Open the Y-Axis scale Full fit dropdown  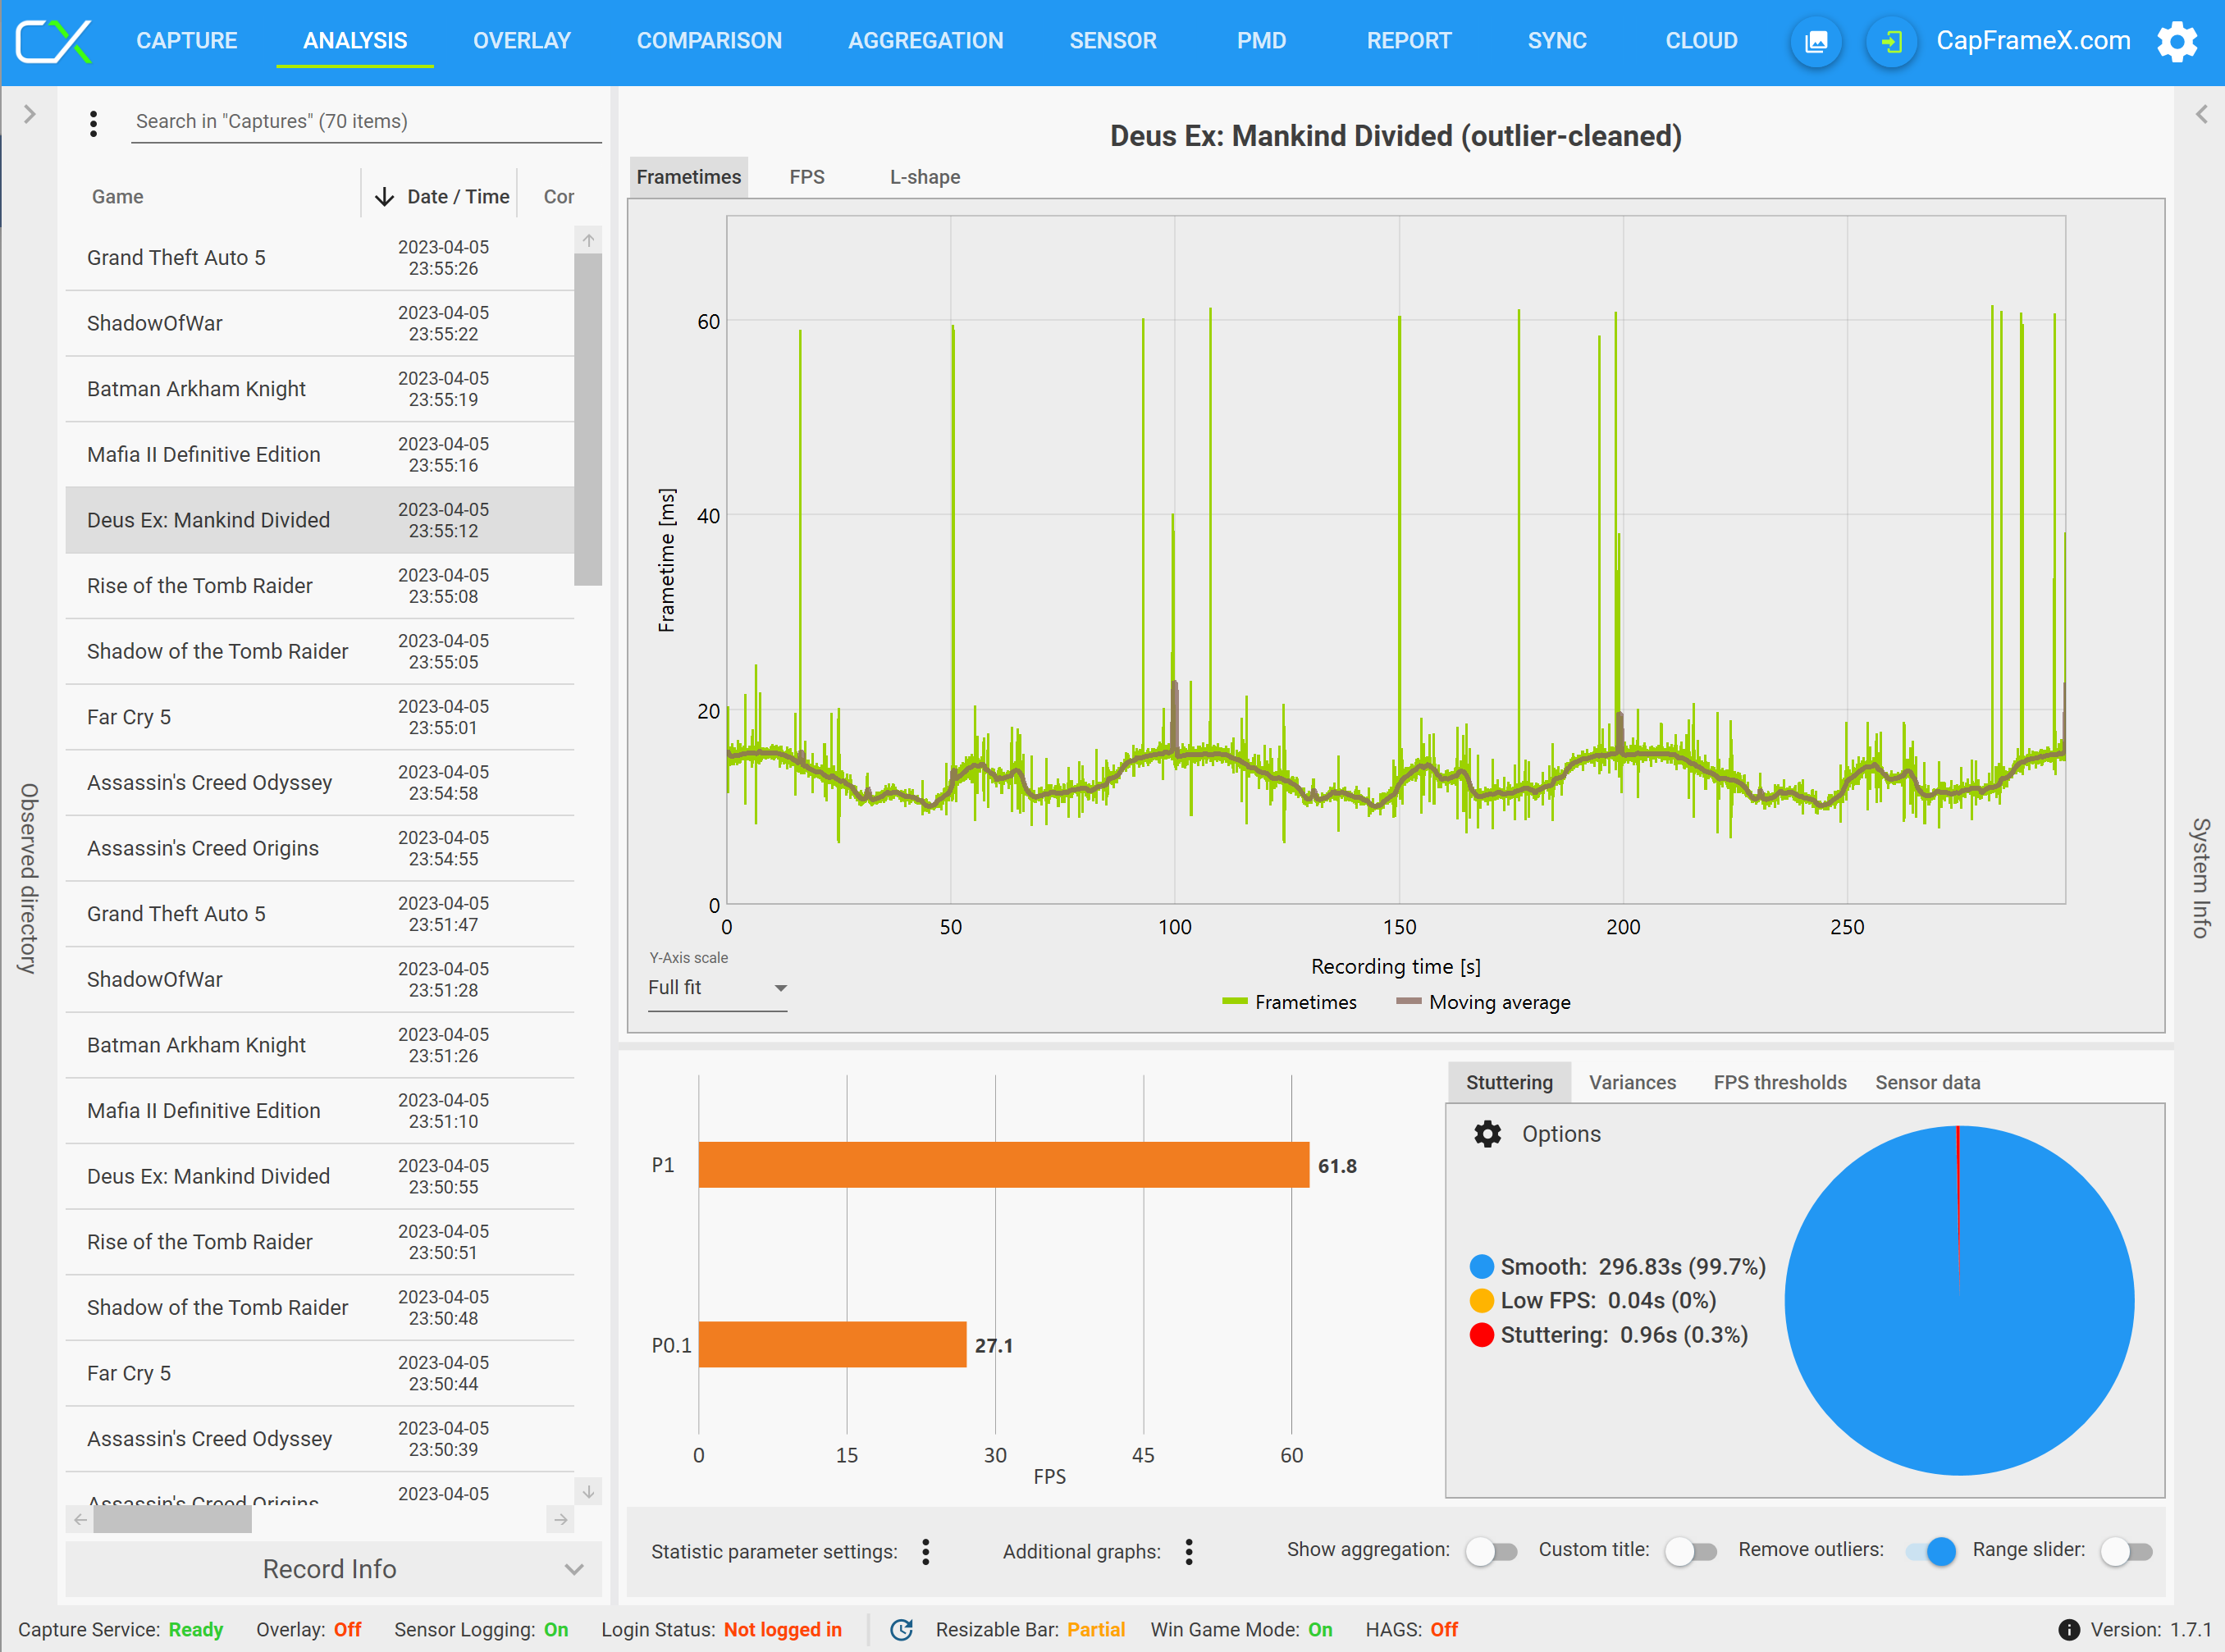coord(716,988)
